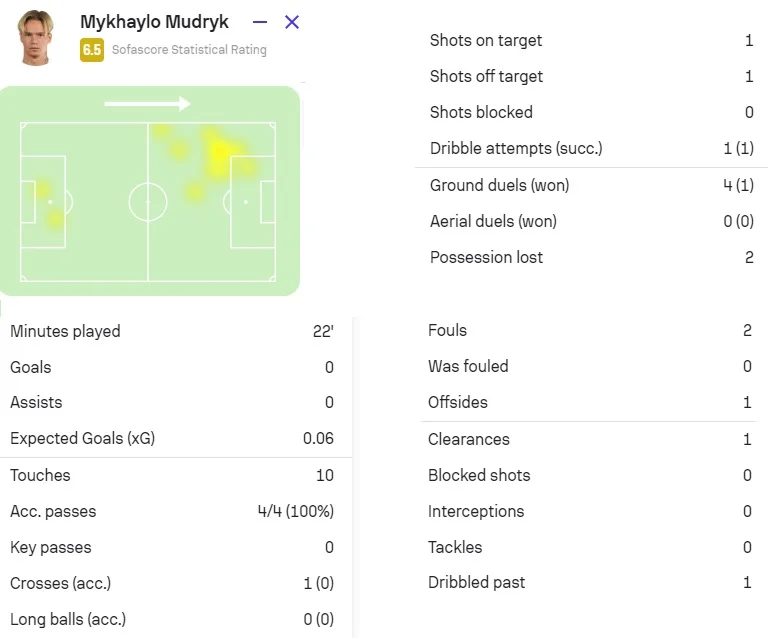This screenshot has width=770, height=644.
Task: Click the Ground duels (won) row
Action: (590, 185)
